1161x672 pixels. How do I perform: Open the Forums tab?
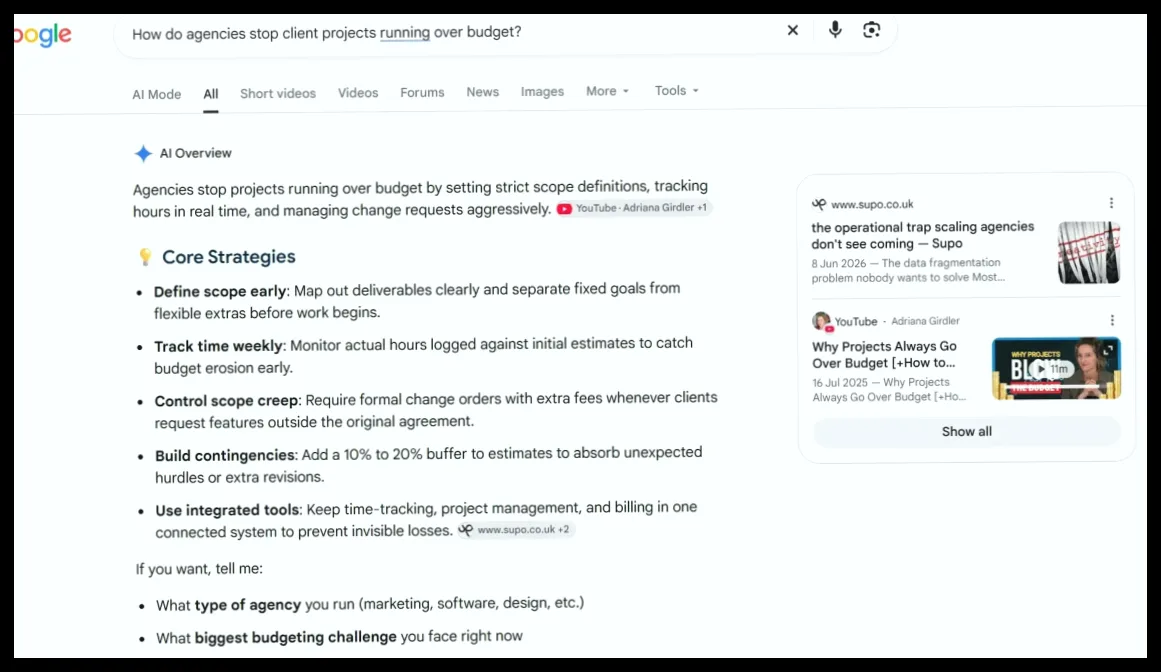click(x=422, y=93)
